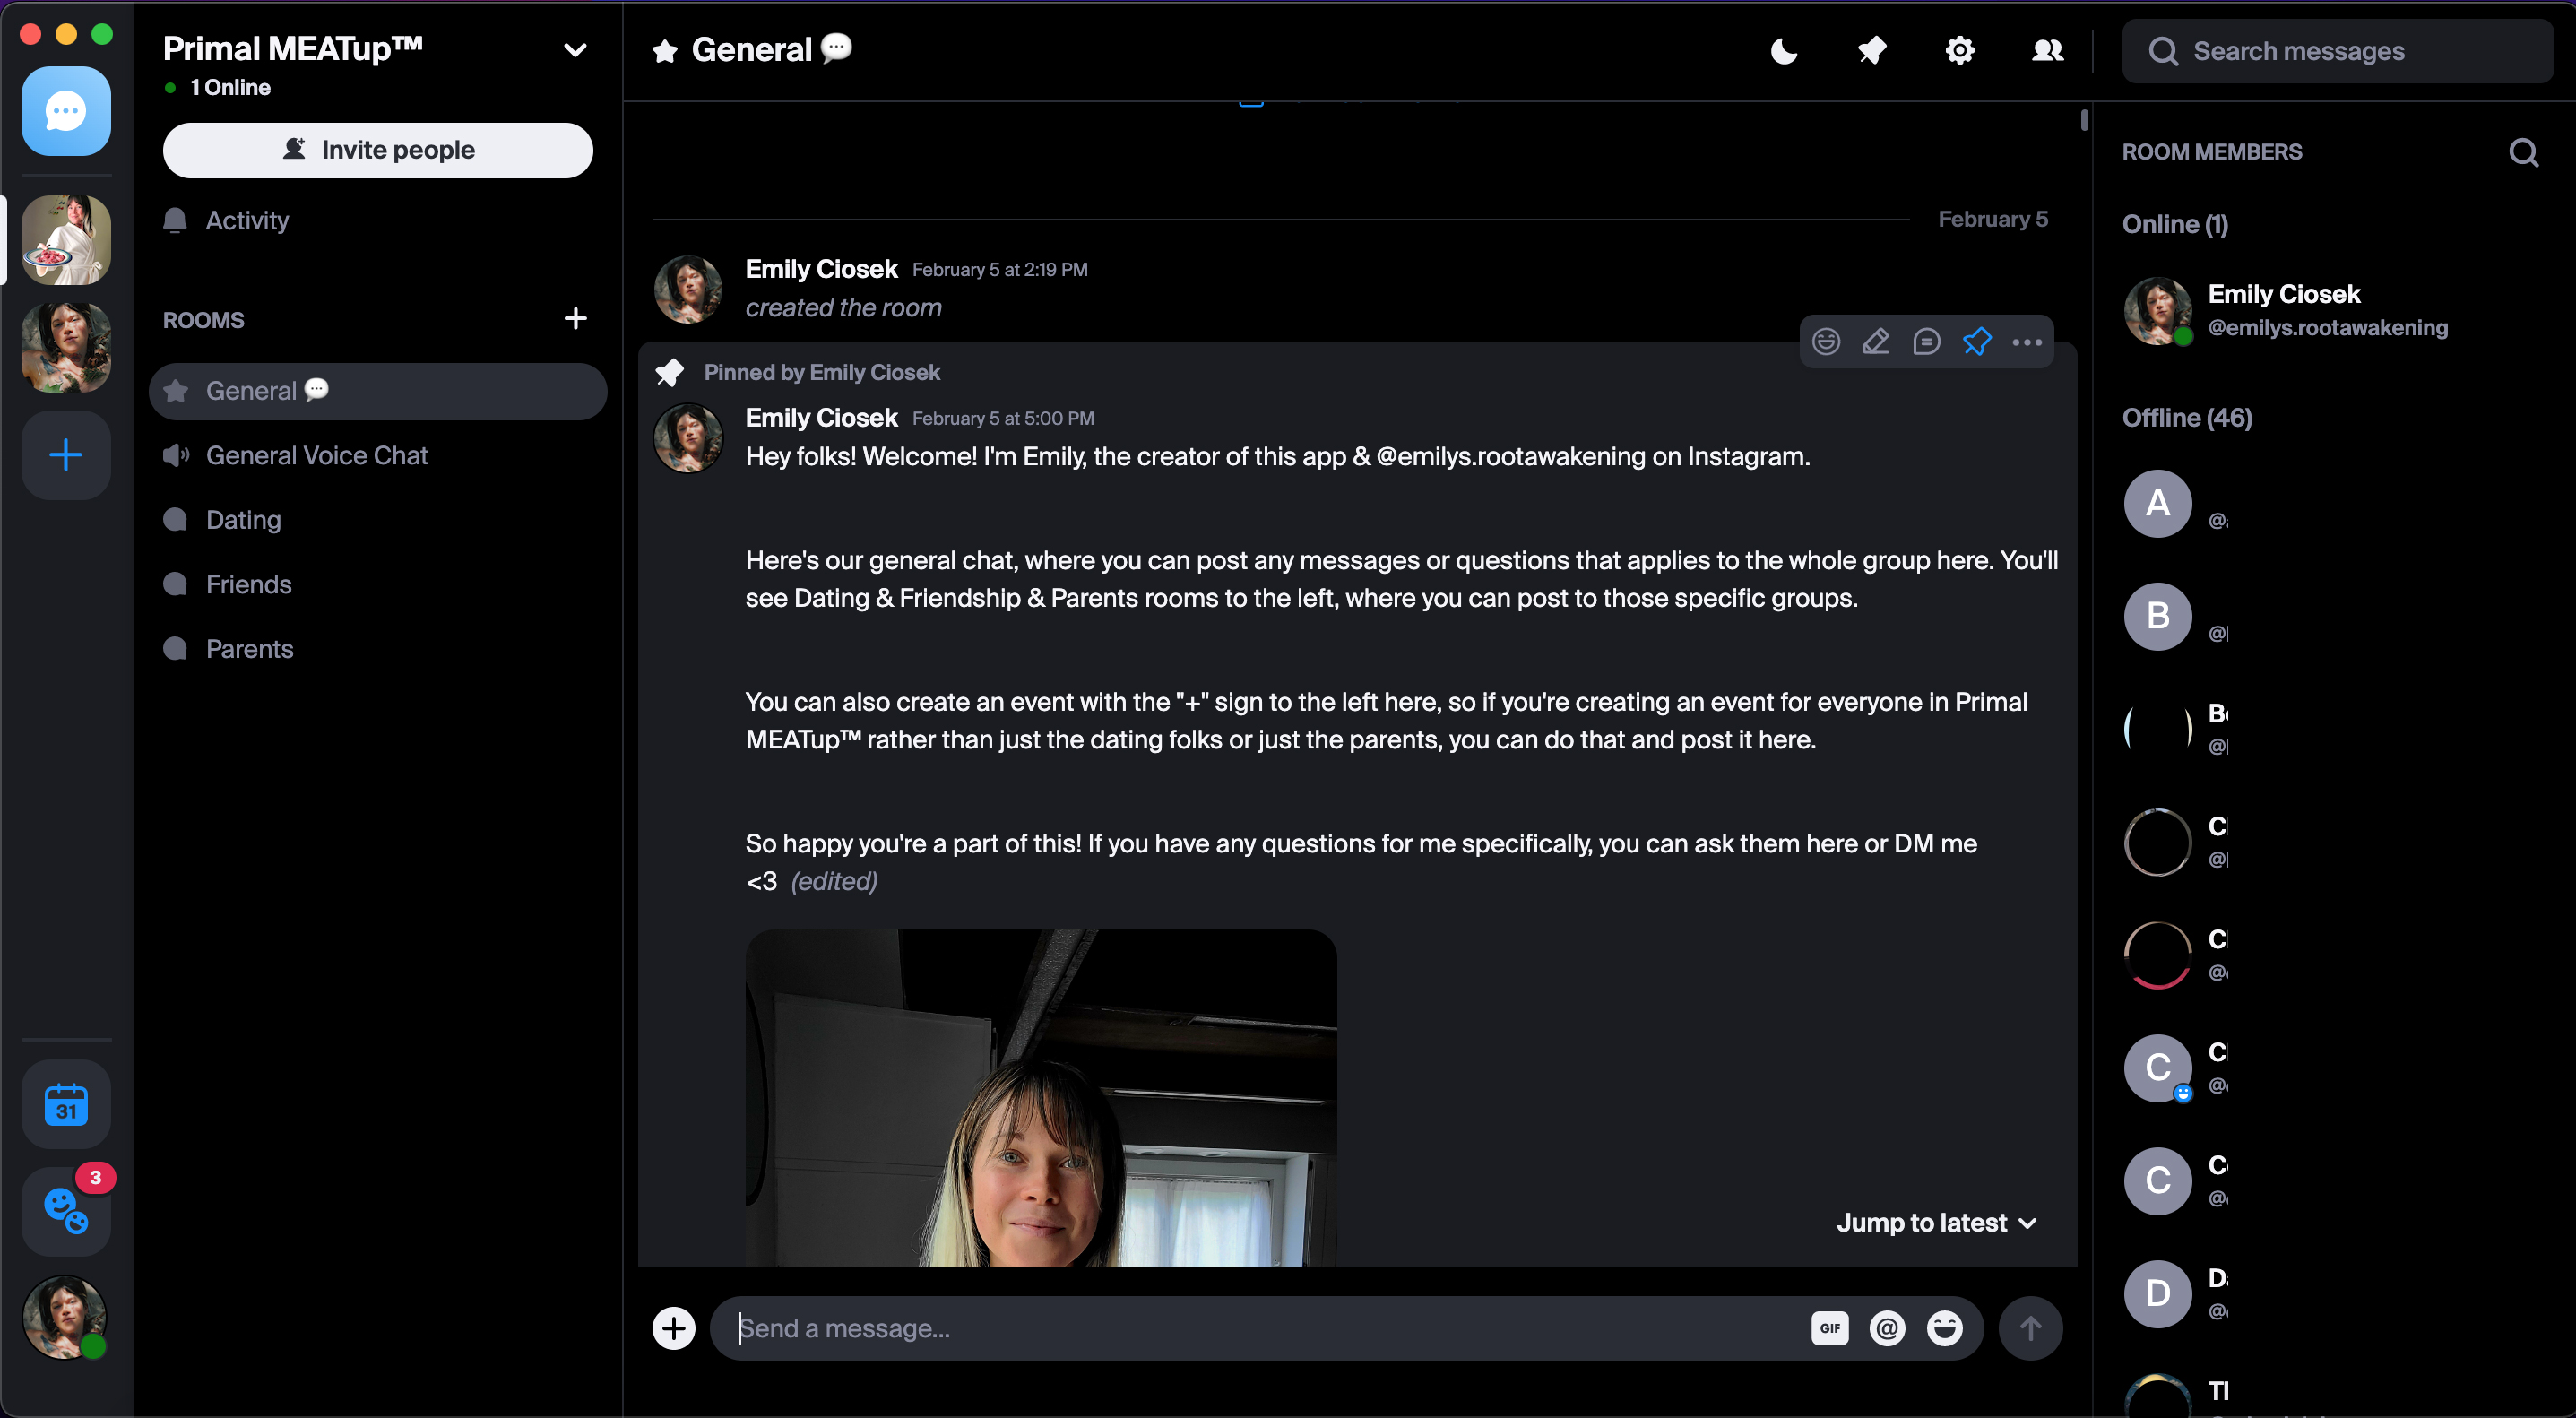Insert a mention with the @ icon
The width and height of the screenshot is (2576, 1418).
click(1887, 1328)
